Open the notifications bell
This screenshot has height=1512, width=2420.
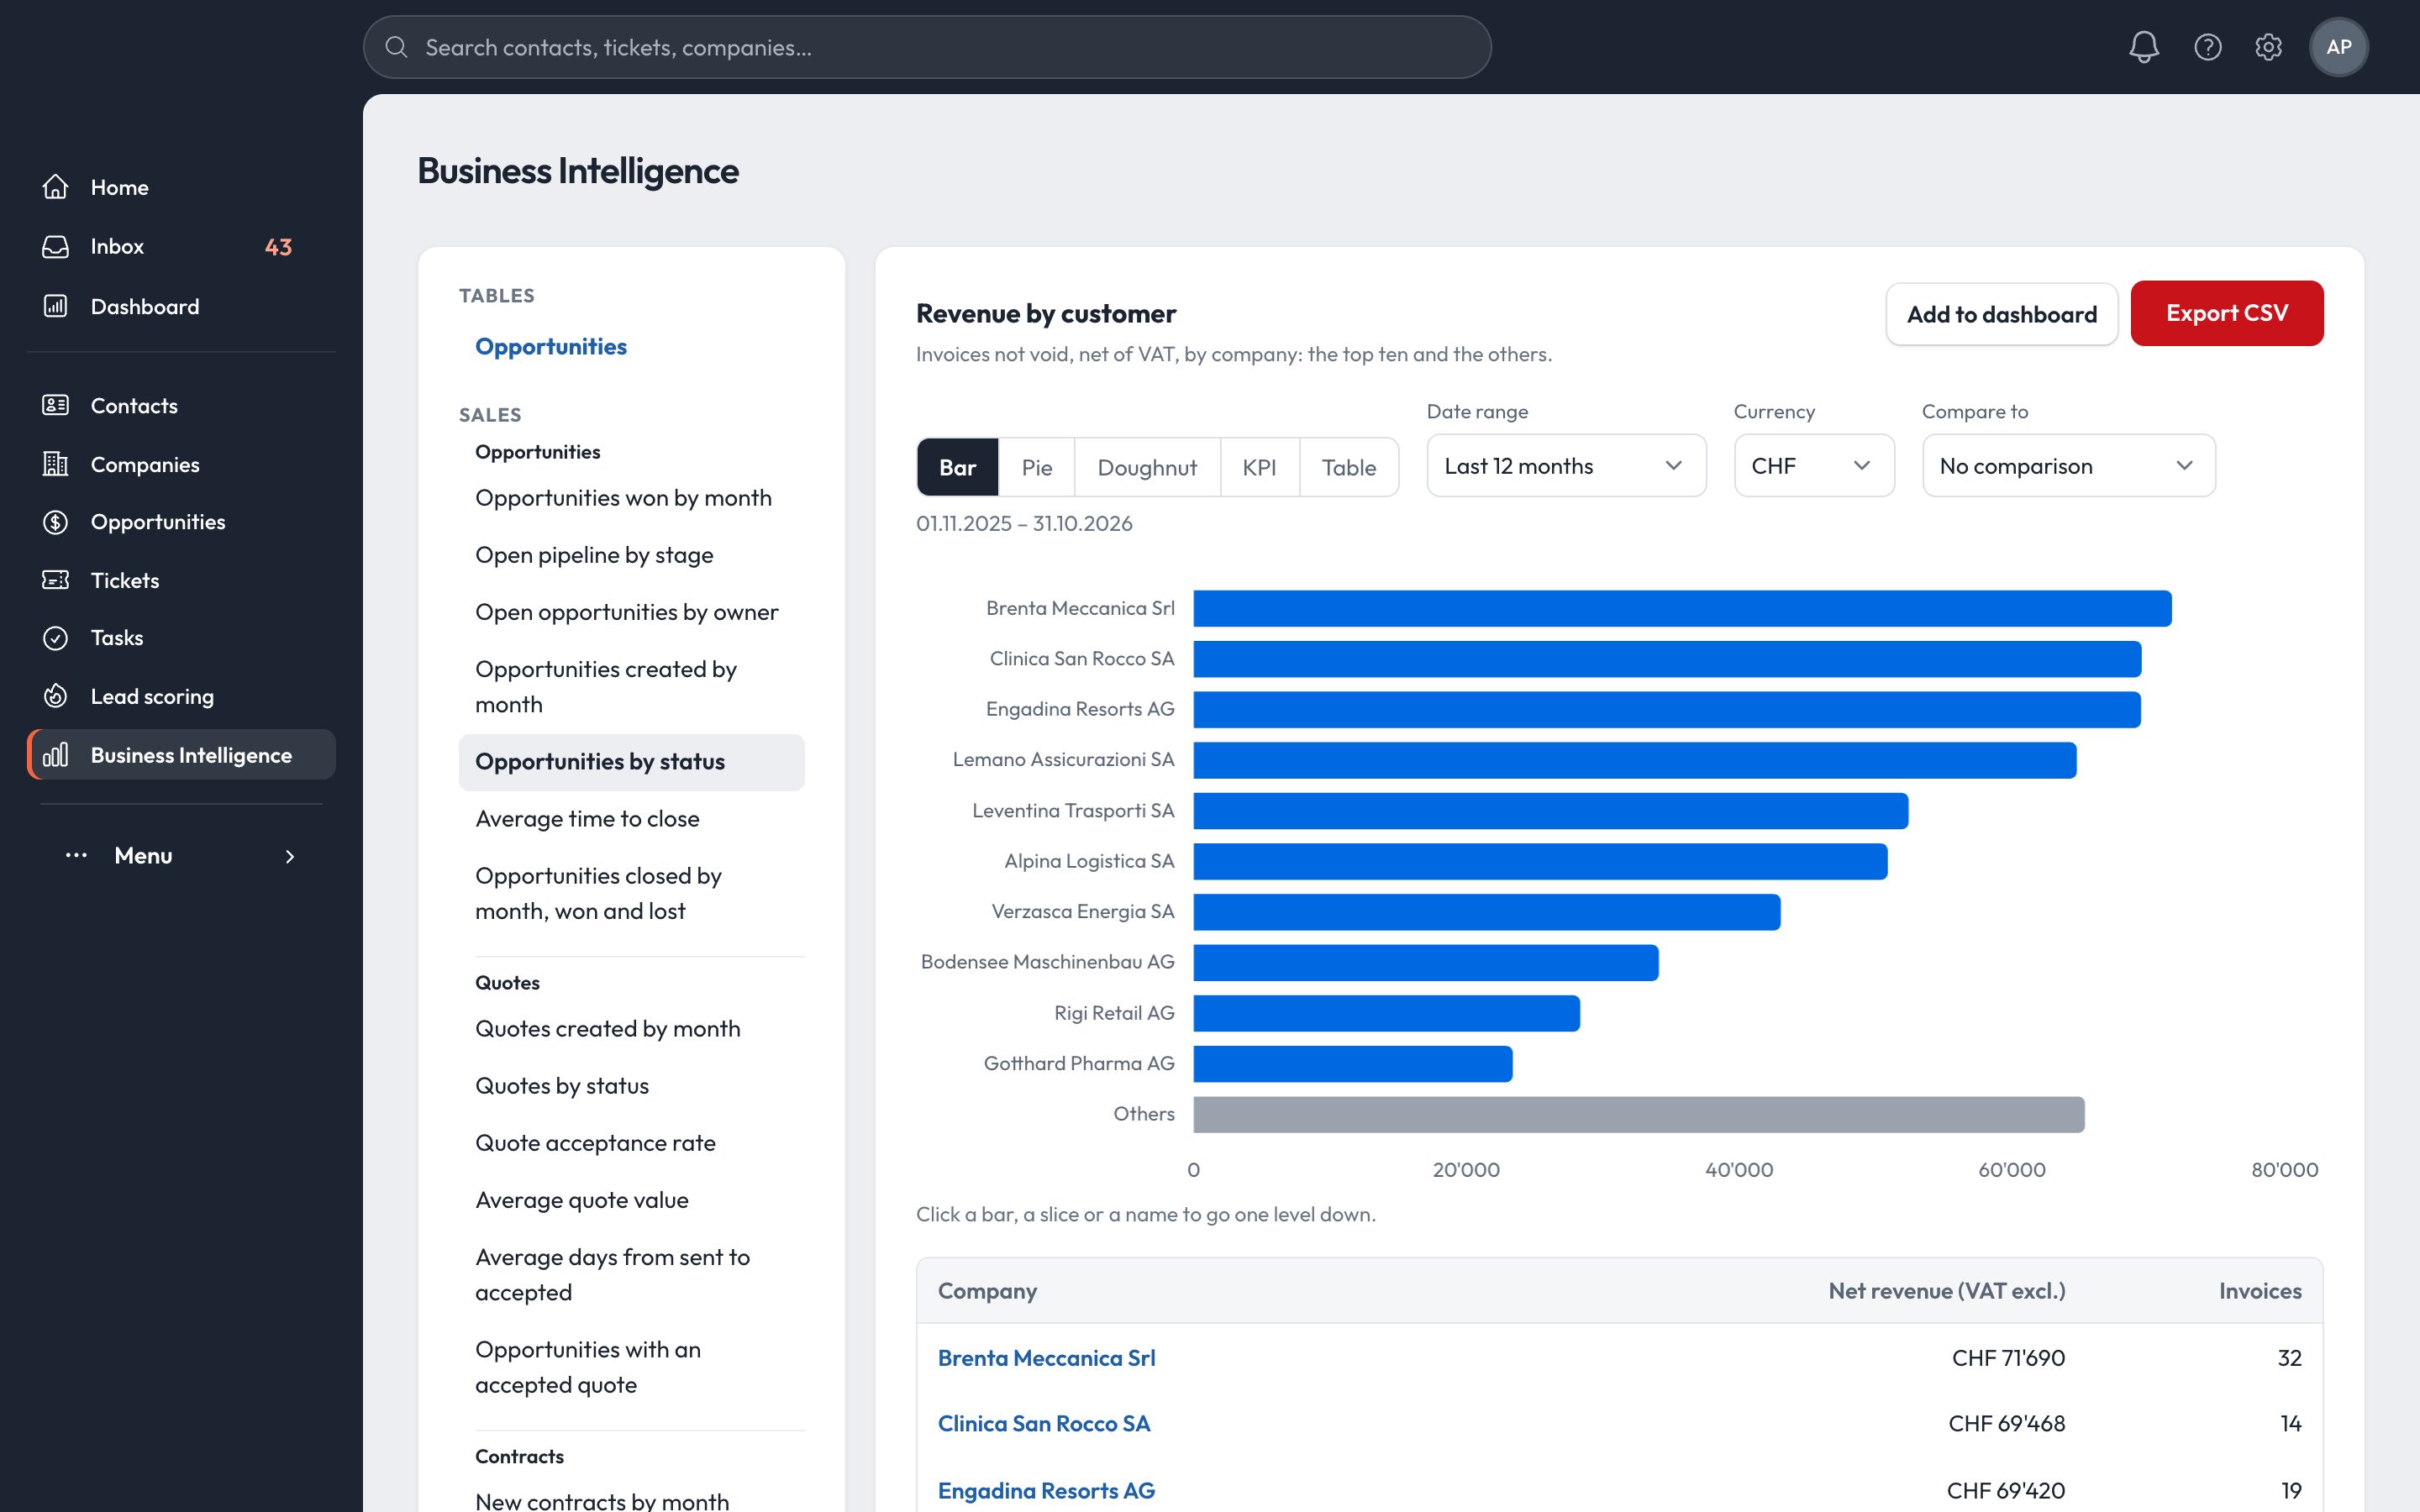[x=2143, y=47]
